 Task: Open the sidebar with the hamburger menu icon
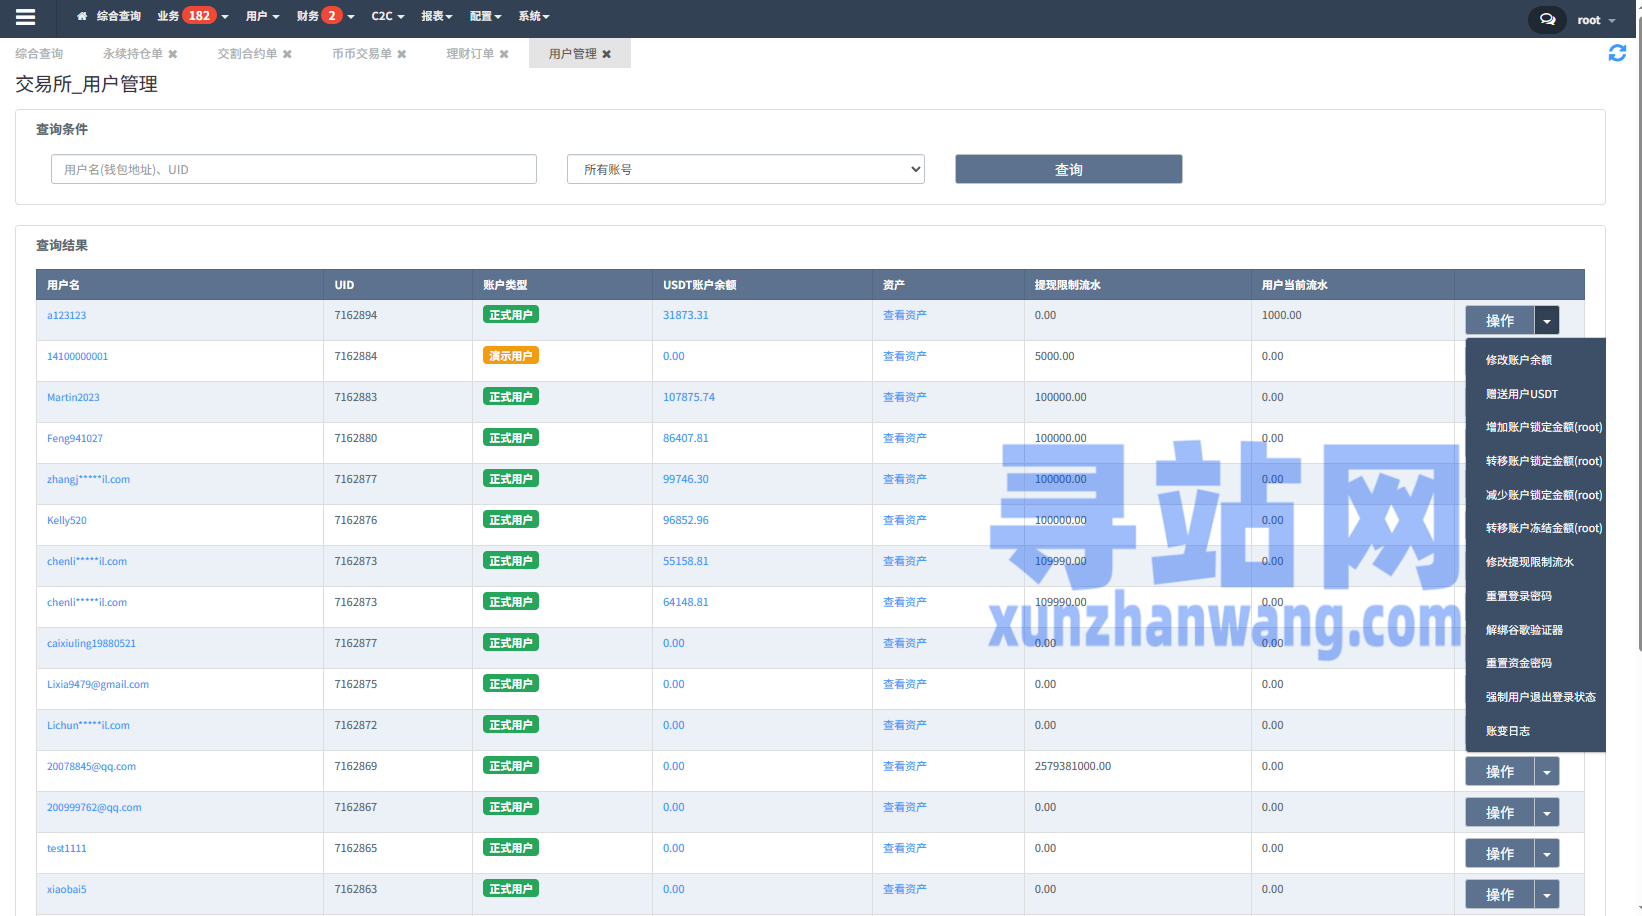coord(25,16)
